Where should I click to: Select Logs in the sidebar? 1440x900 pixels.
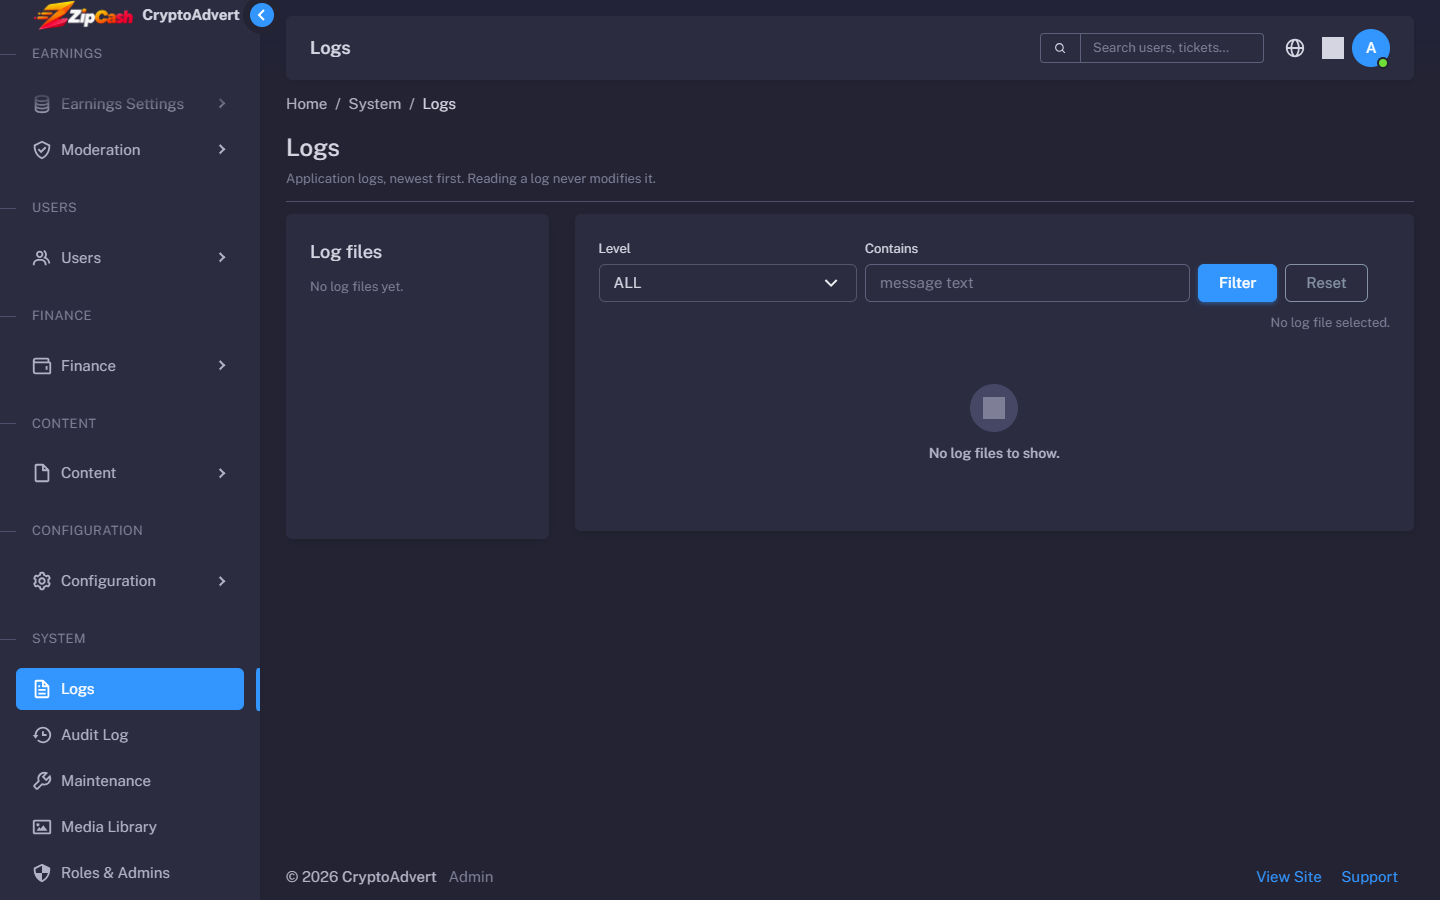[x=130, y=689]
